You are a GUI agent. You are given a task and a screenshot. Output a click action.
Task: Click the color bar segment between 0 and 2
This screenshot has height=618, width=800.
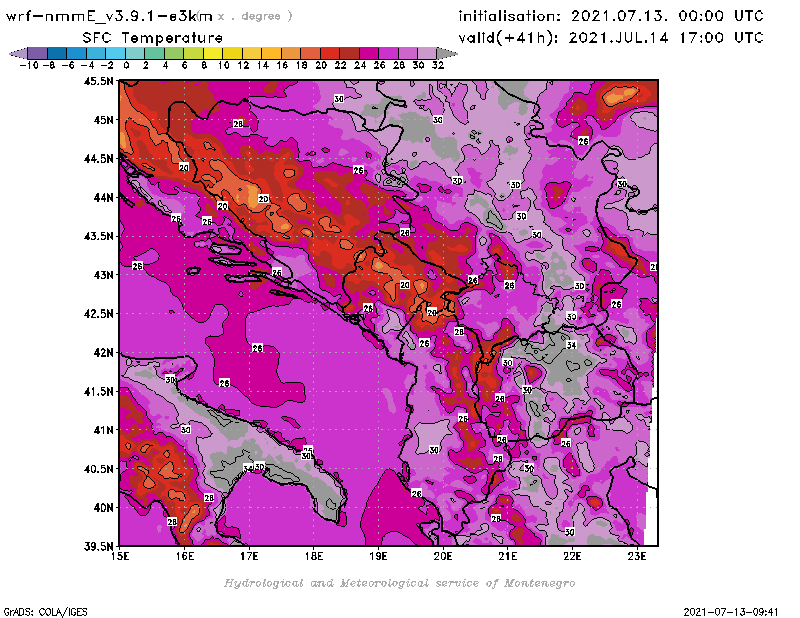tap(135, 53)
